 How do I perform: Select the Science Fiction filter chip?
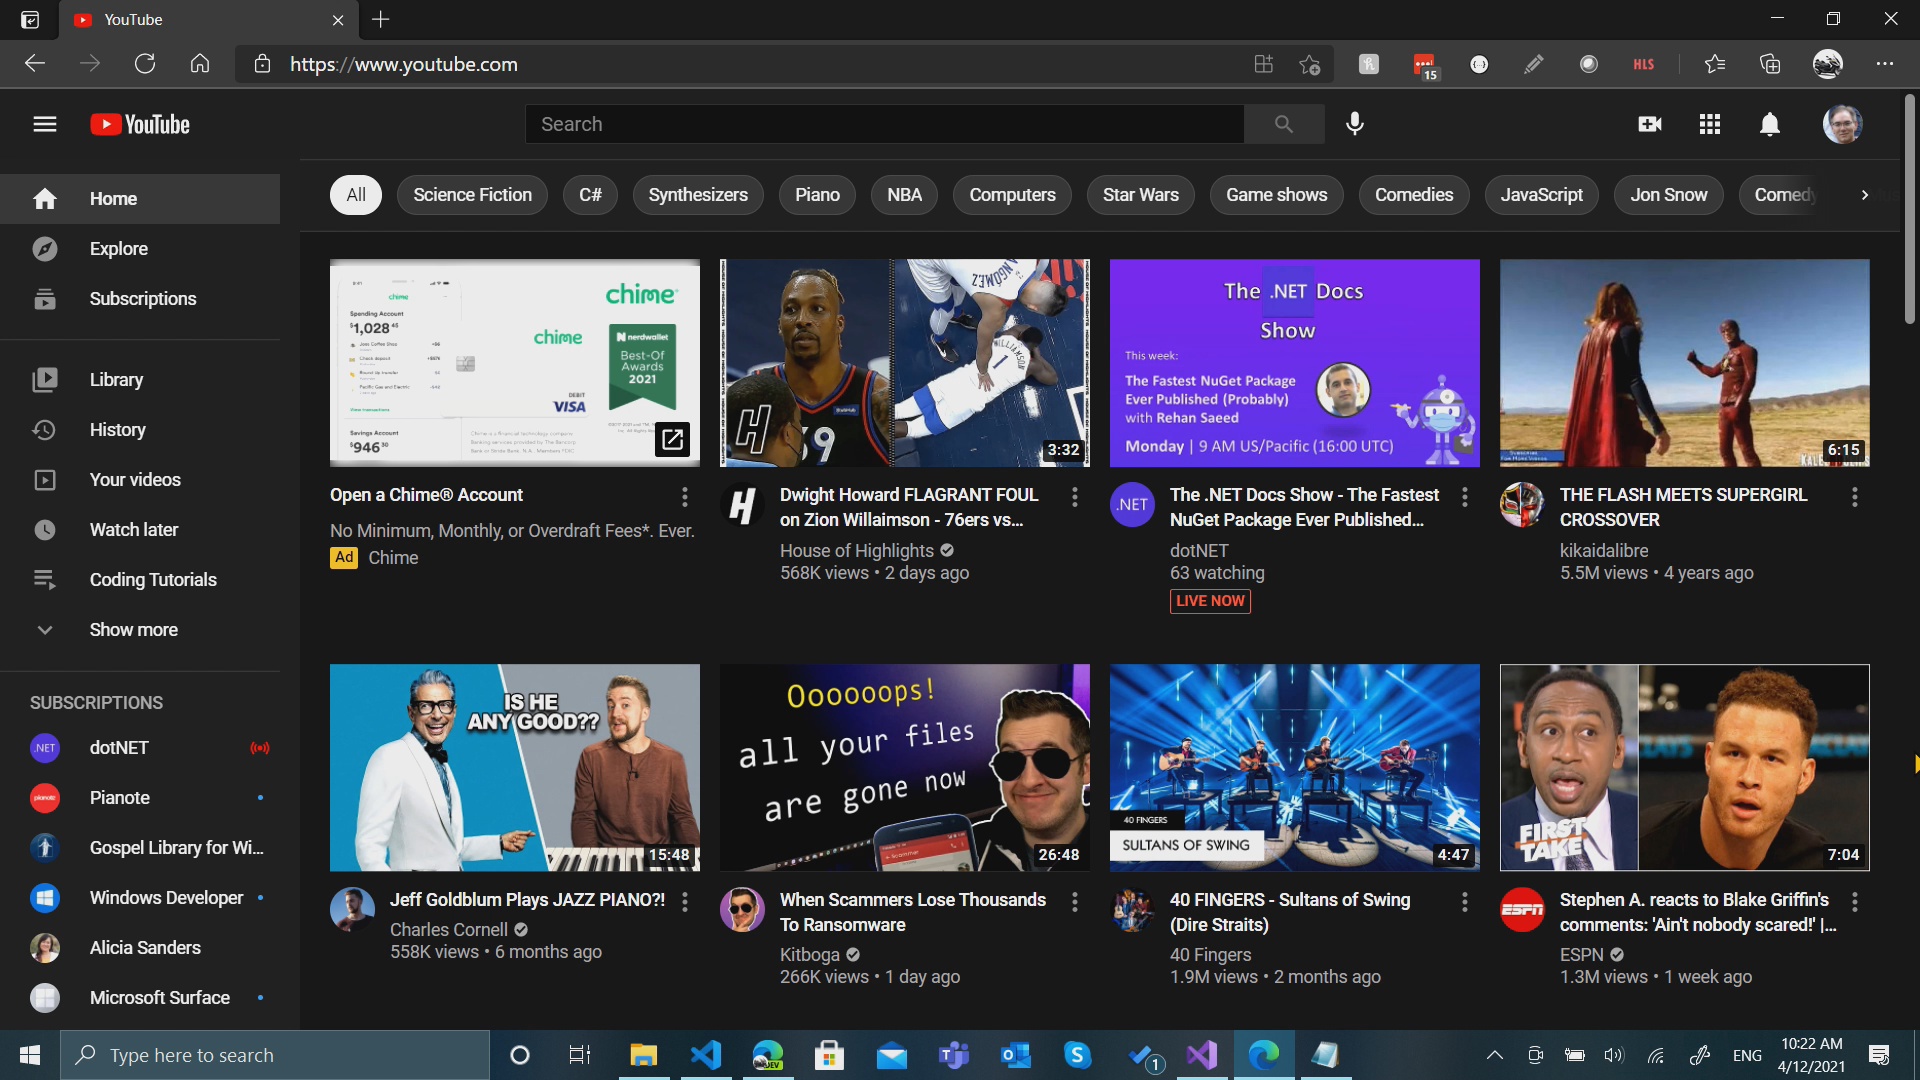[472, 195]
